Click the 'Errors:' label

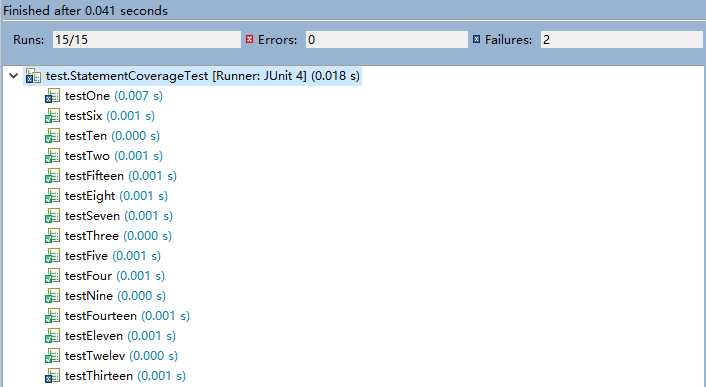point(277,40)
